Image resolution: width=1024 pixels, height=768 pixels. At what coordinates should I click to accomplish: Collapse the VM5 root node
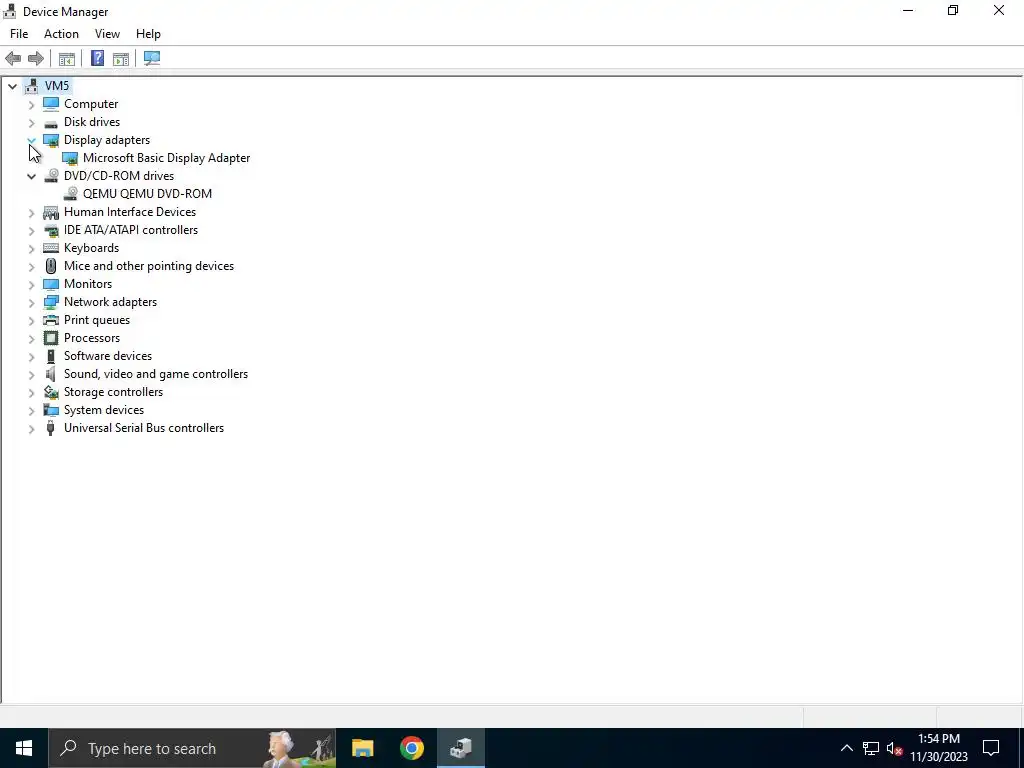point(12,86)
